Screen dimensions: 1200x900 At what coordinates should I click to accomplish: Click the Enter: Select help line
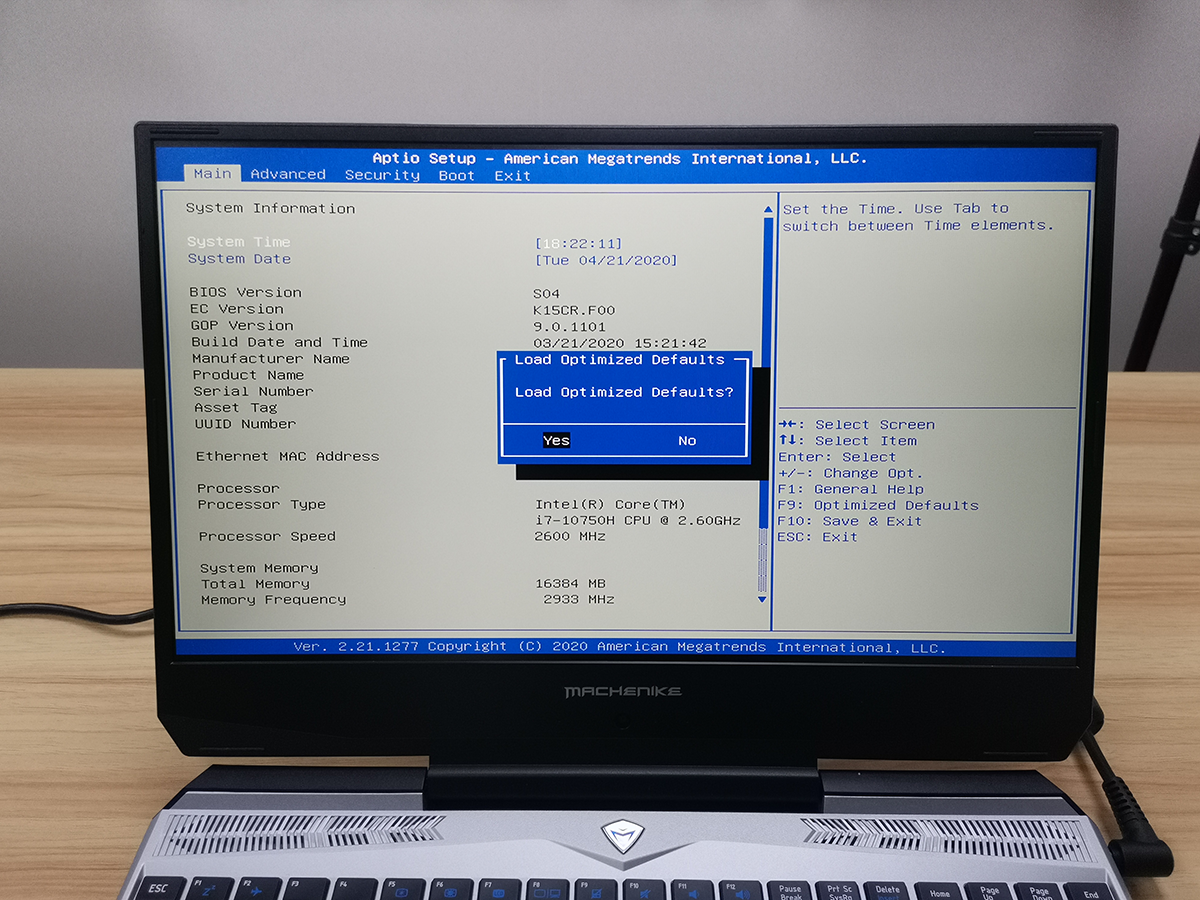837,457
